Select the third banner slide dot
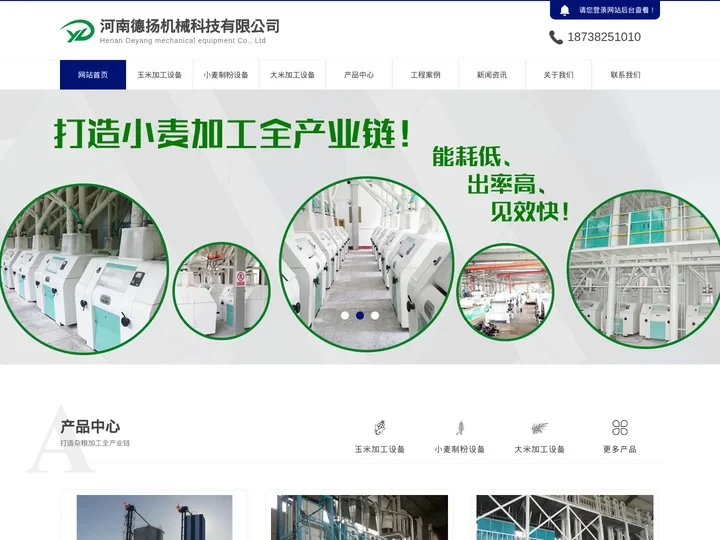This screenshot has height=540, width=720. pos(375,315)
